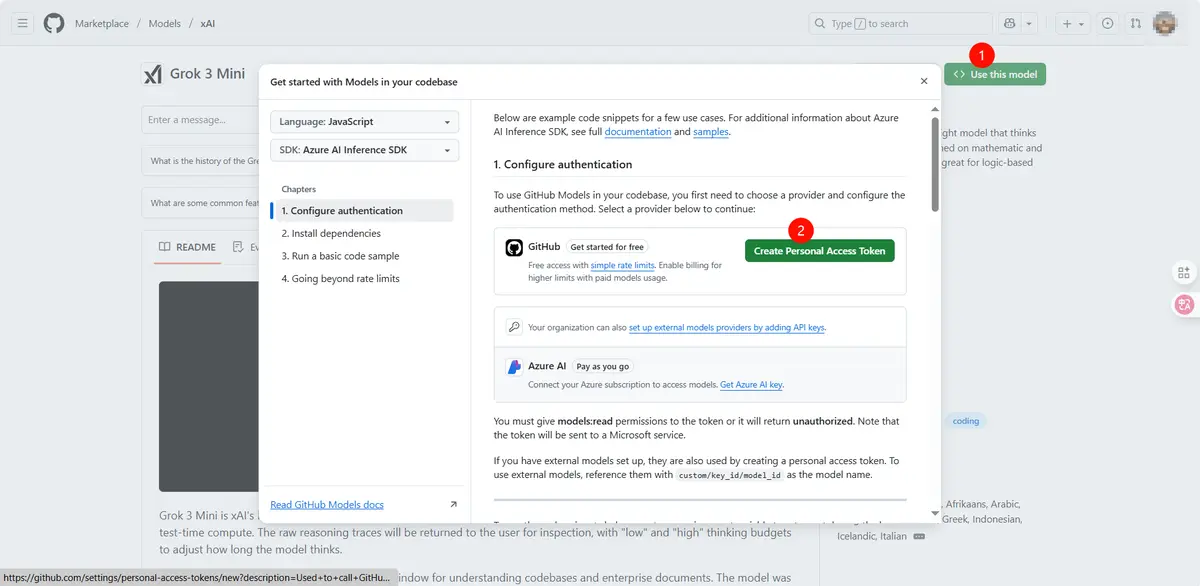Screen dimensions: 1200x586
Task: Close the Get started dialog
Action: click(x=924, y=81)
